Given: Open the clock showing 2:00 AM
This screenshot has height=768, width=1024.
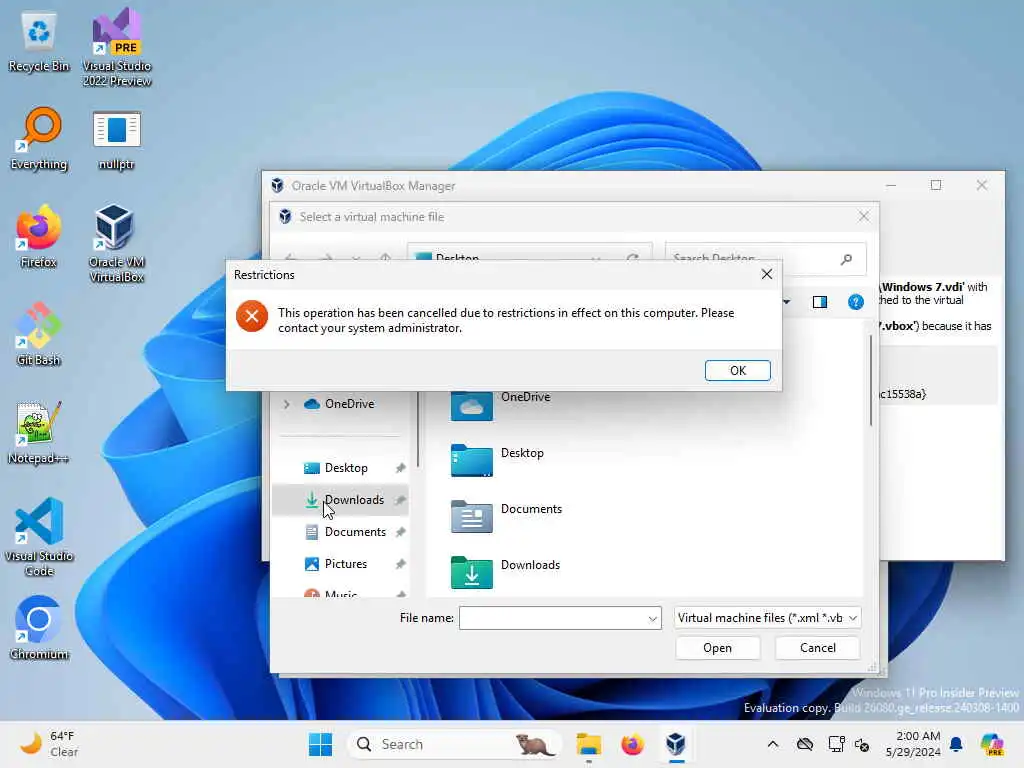Looking at the screenshot, I should click(913, 744).
